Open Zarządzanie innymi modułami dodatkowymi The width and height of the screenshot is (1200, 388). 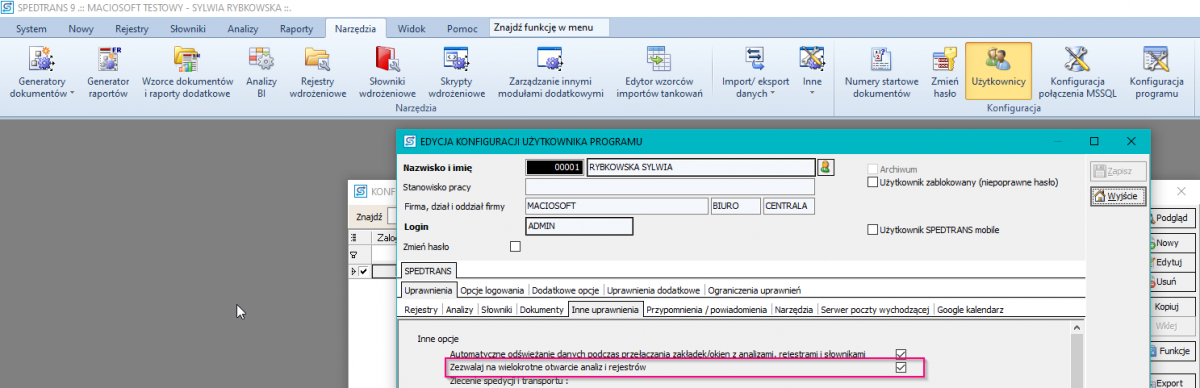pyautogui.click(x=551, y=73)
